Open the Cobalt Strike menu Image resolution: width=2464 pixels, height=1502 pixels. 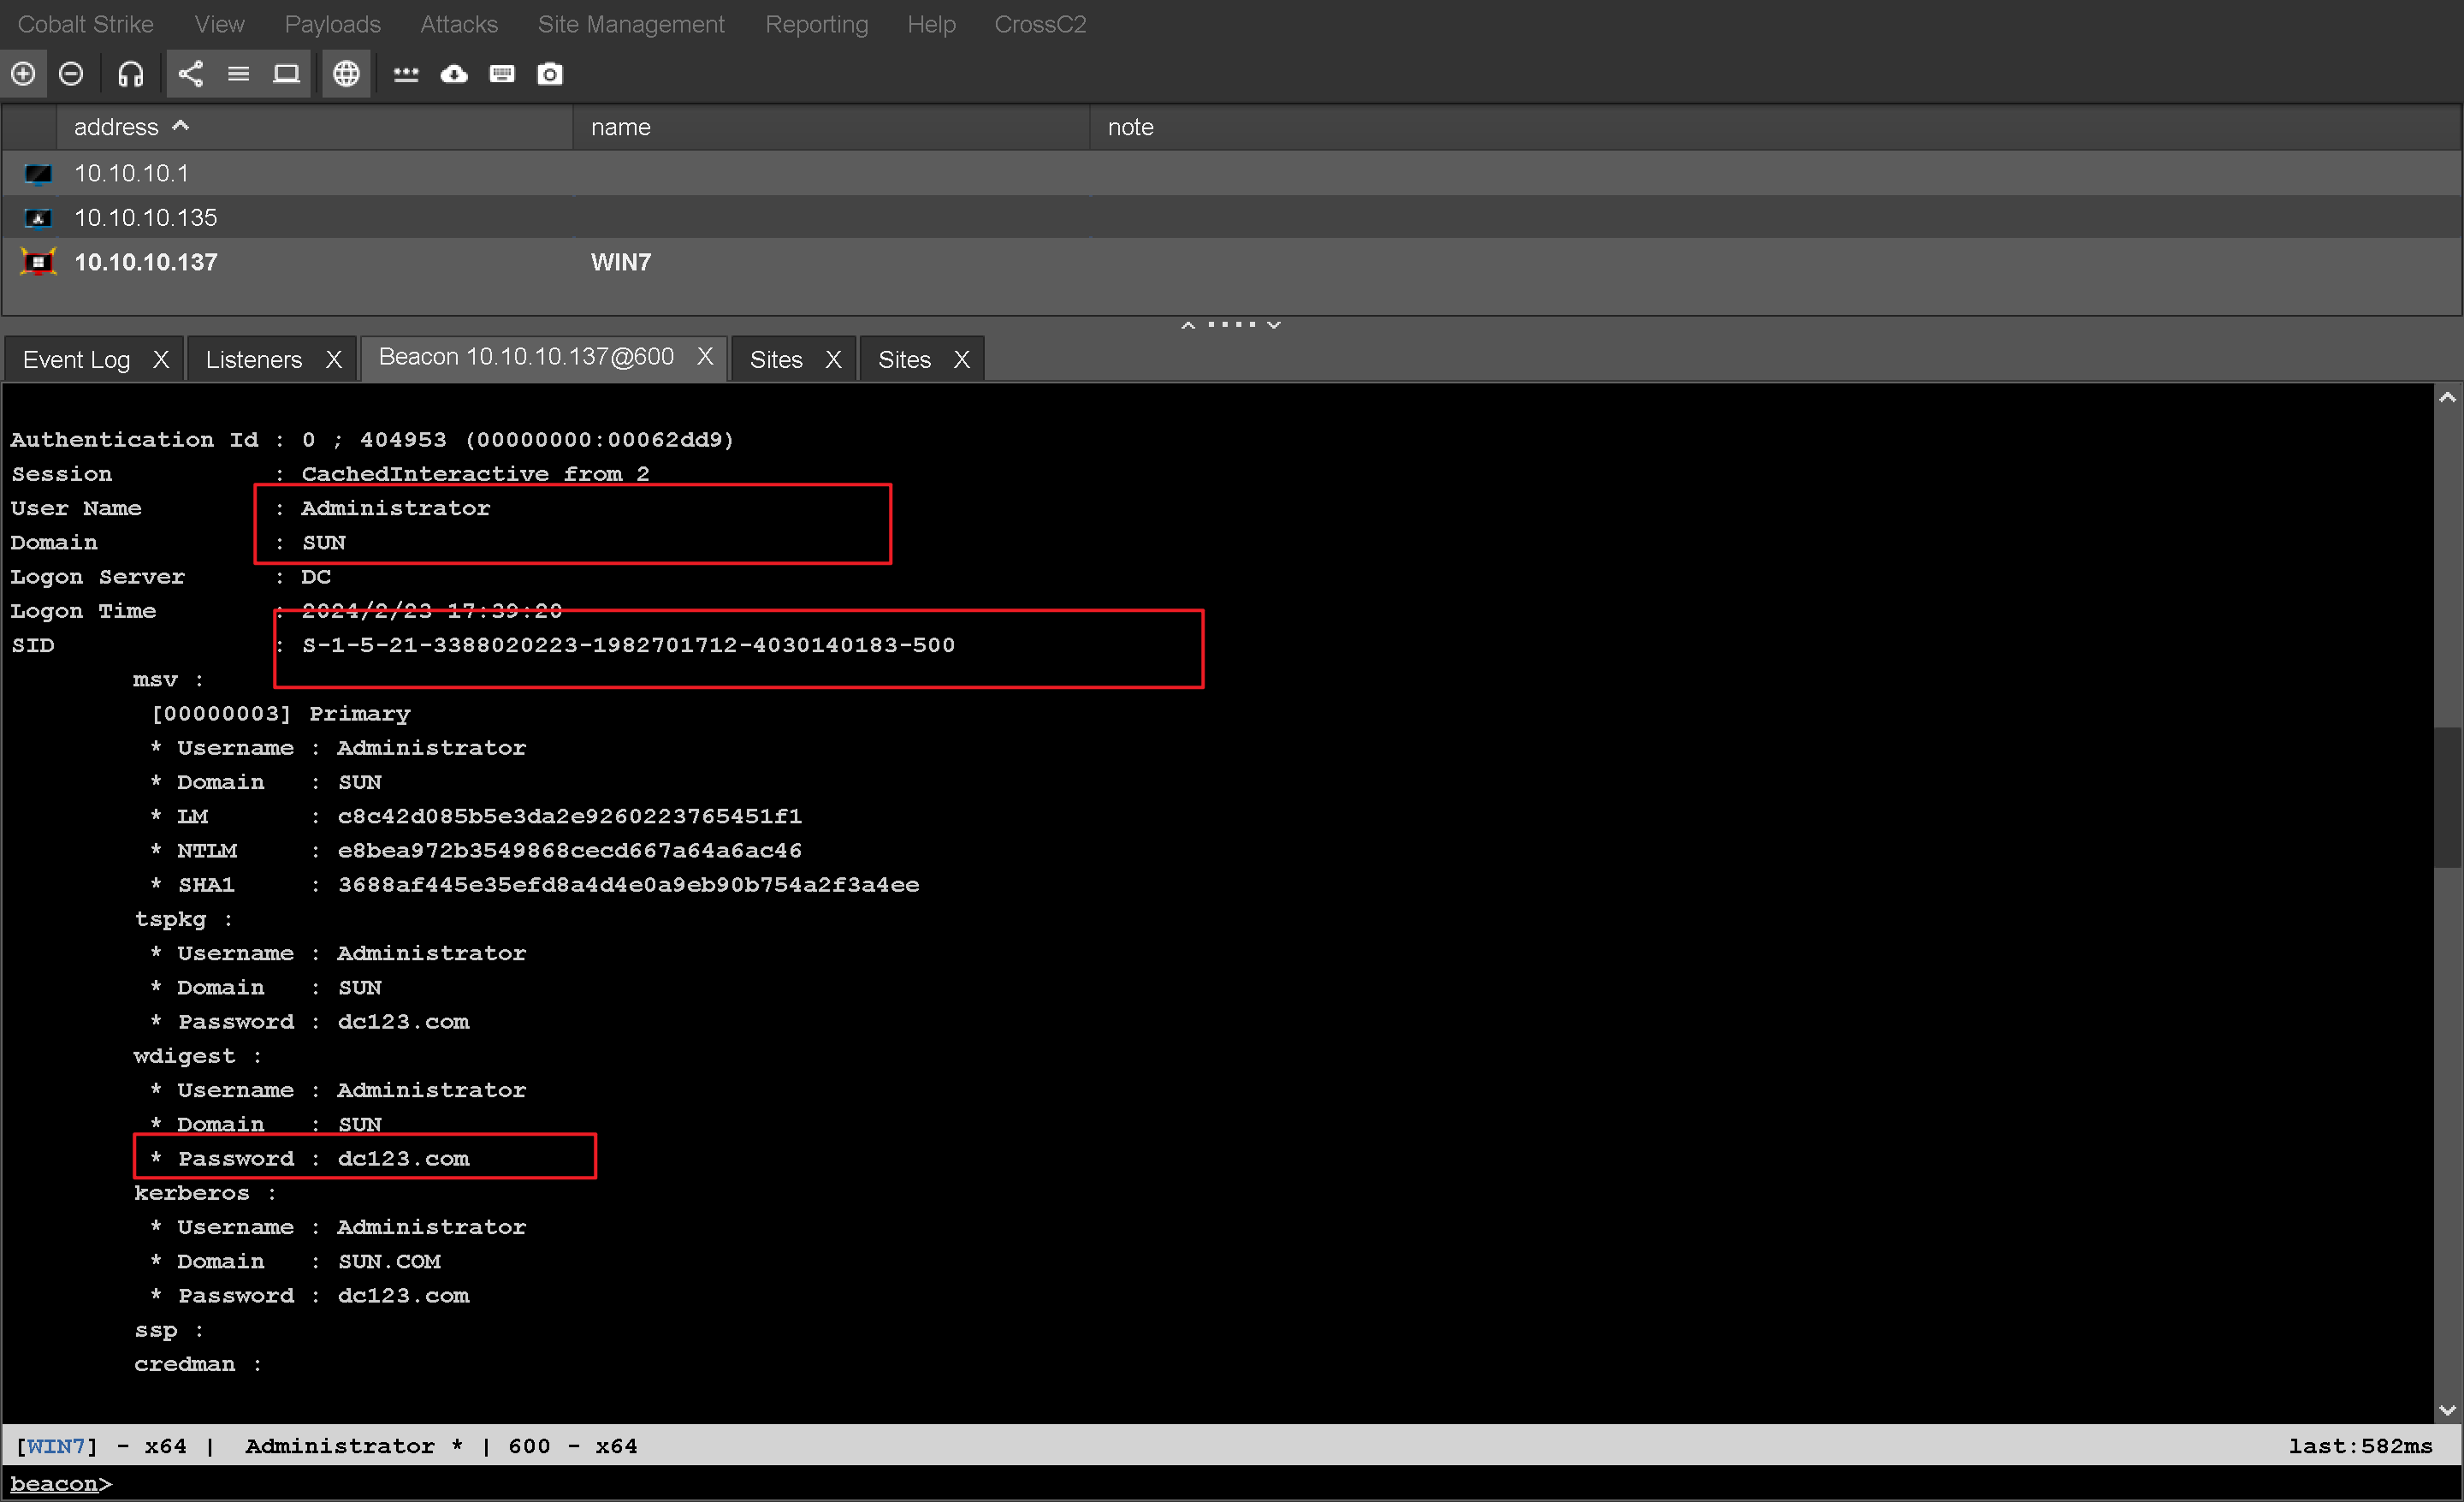click(x=86, y=24)
